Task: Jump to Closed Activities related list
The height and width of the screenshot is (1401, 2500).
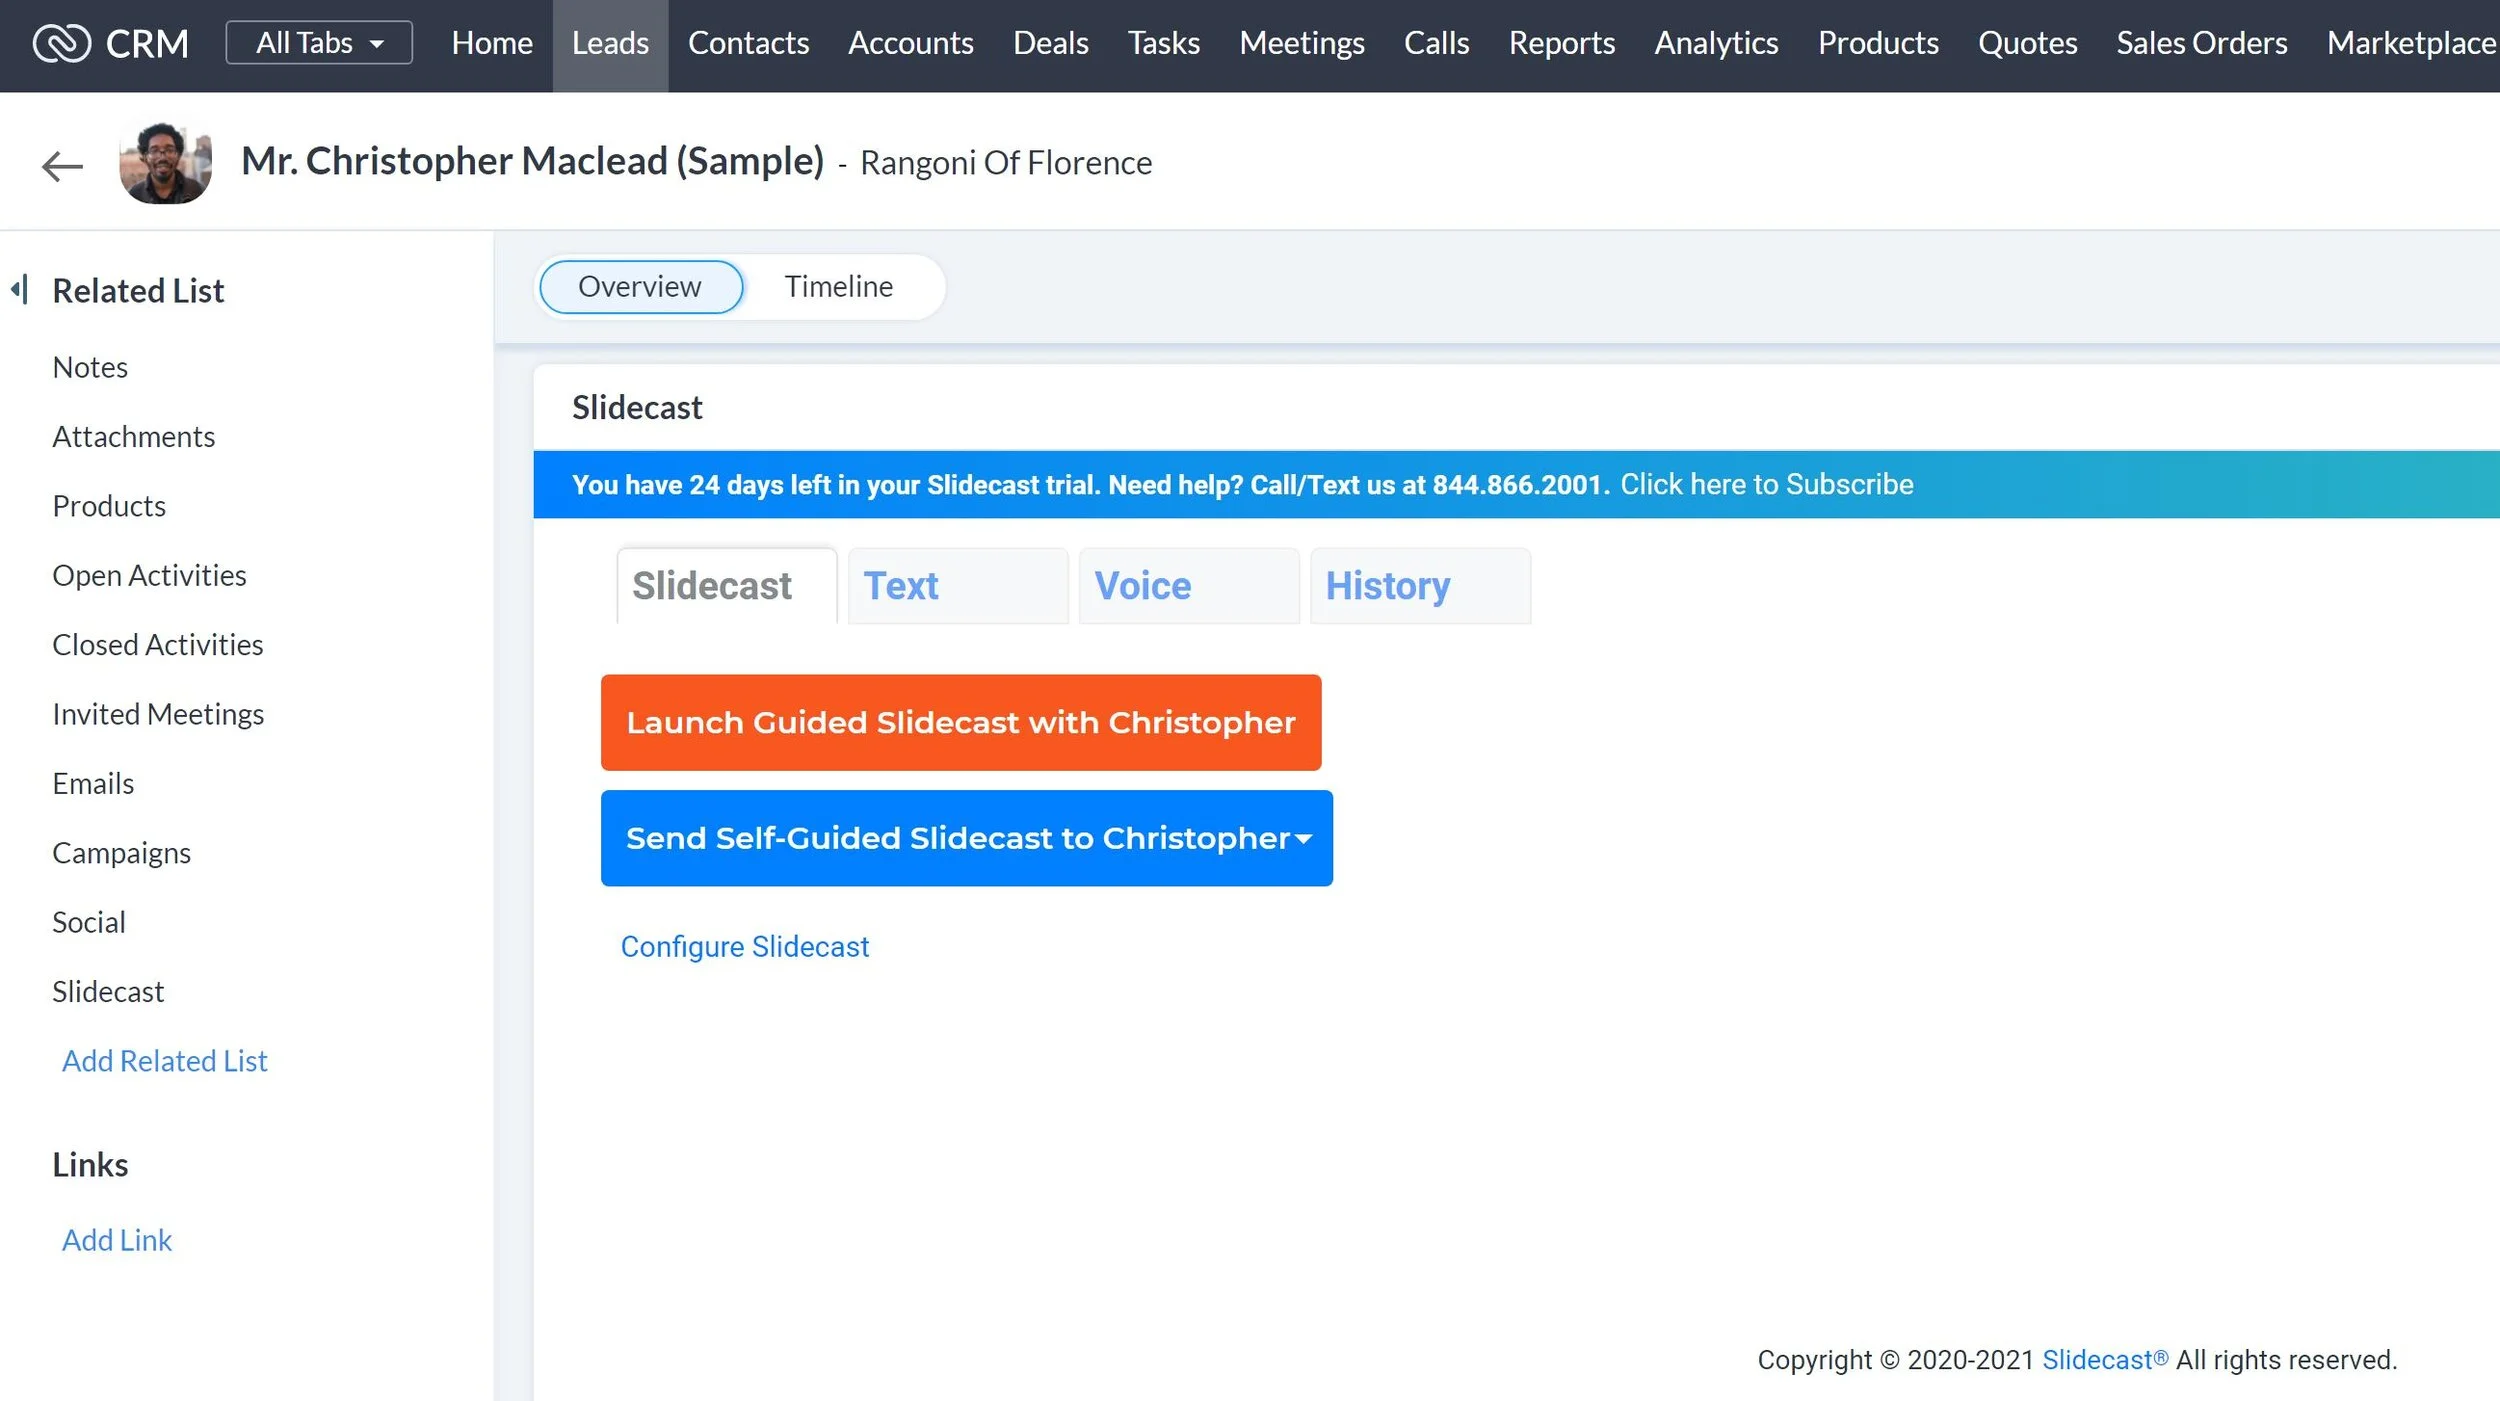Action: click(x=158, y=645)
